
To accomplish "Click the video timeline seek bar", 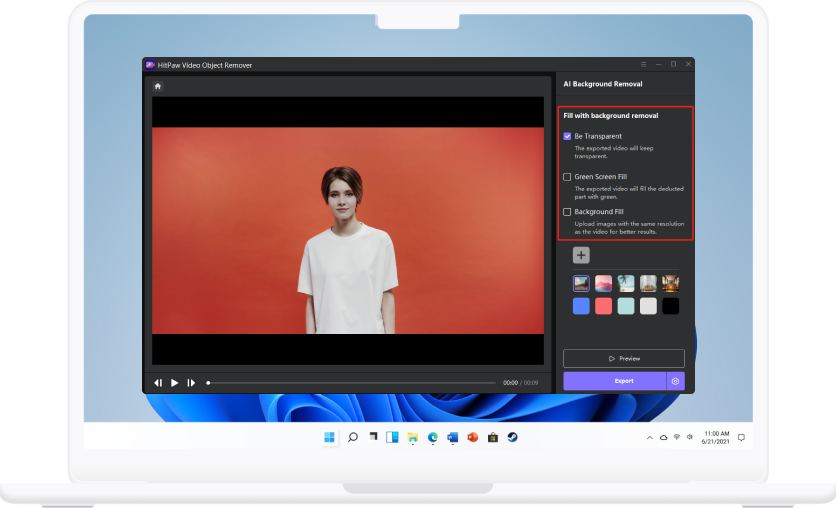I will point(350,383).
